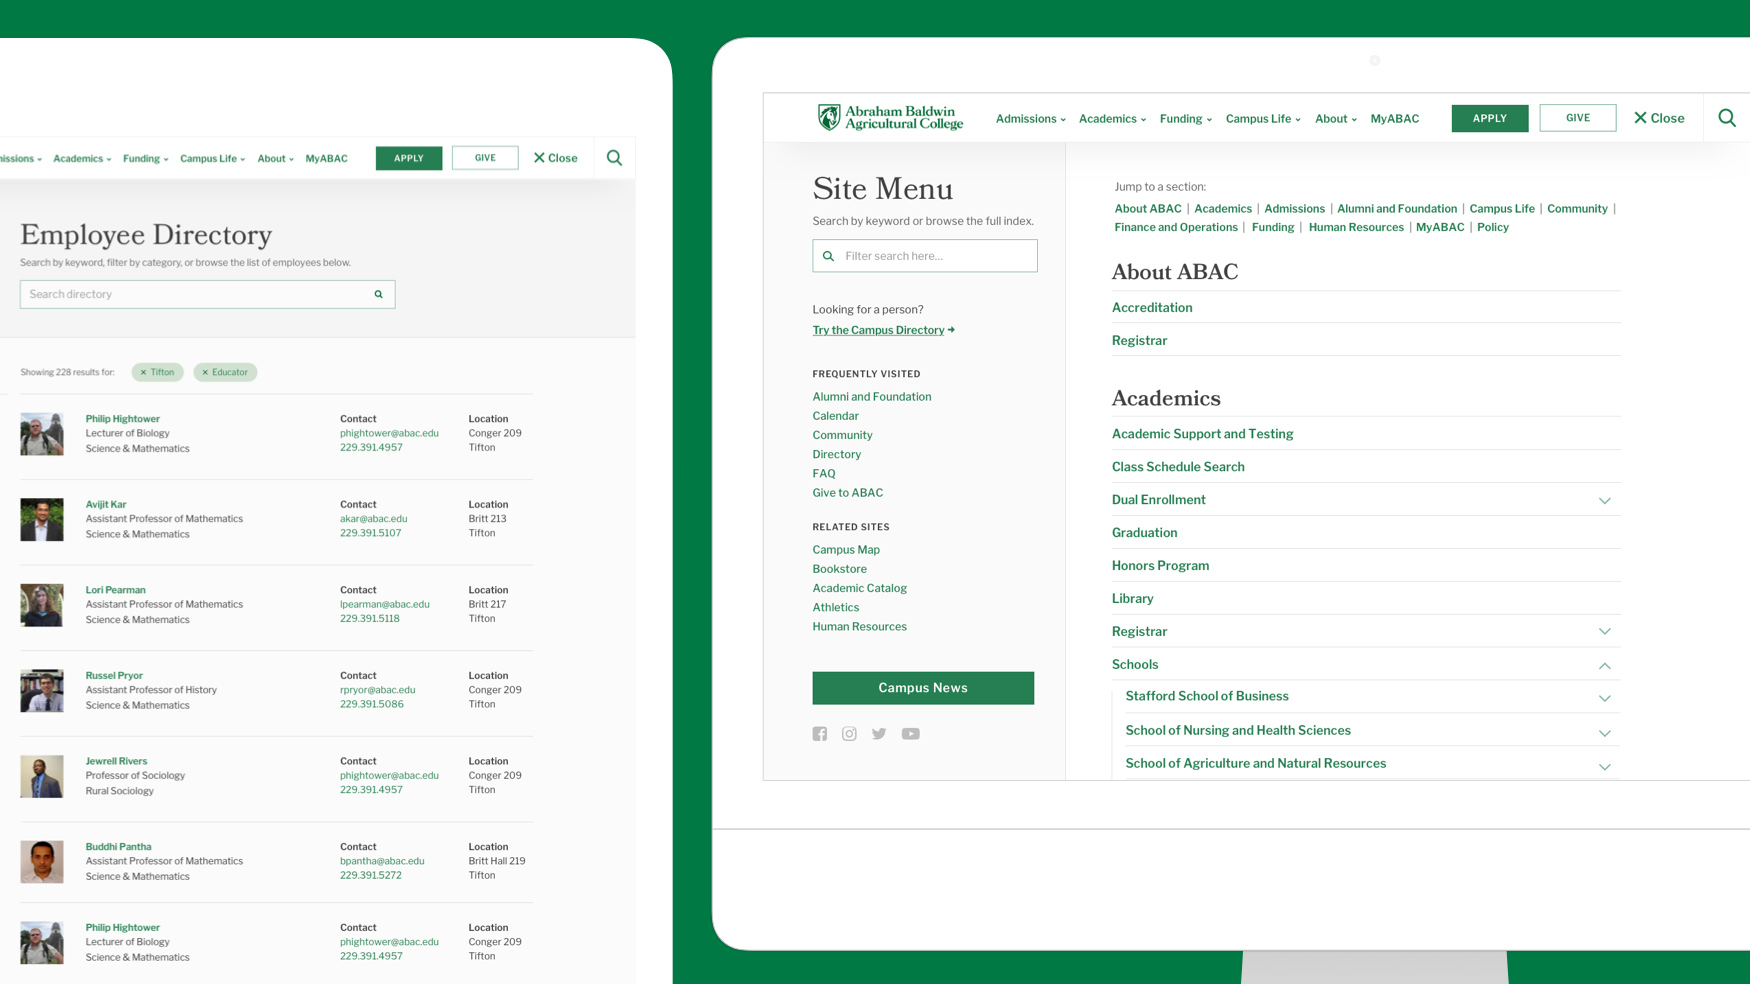Open Funding dropdown in Site Menu nav
Viewport: 1750px width, 984px height.
pyautogui.click(x=1185, y=119)
